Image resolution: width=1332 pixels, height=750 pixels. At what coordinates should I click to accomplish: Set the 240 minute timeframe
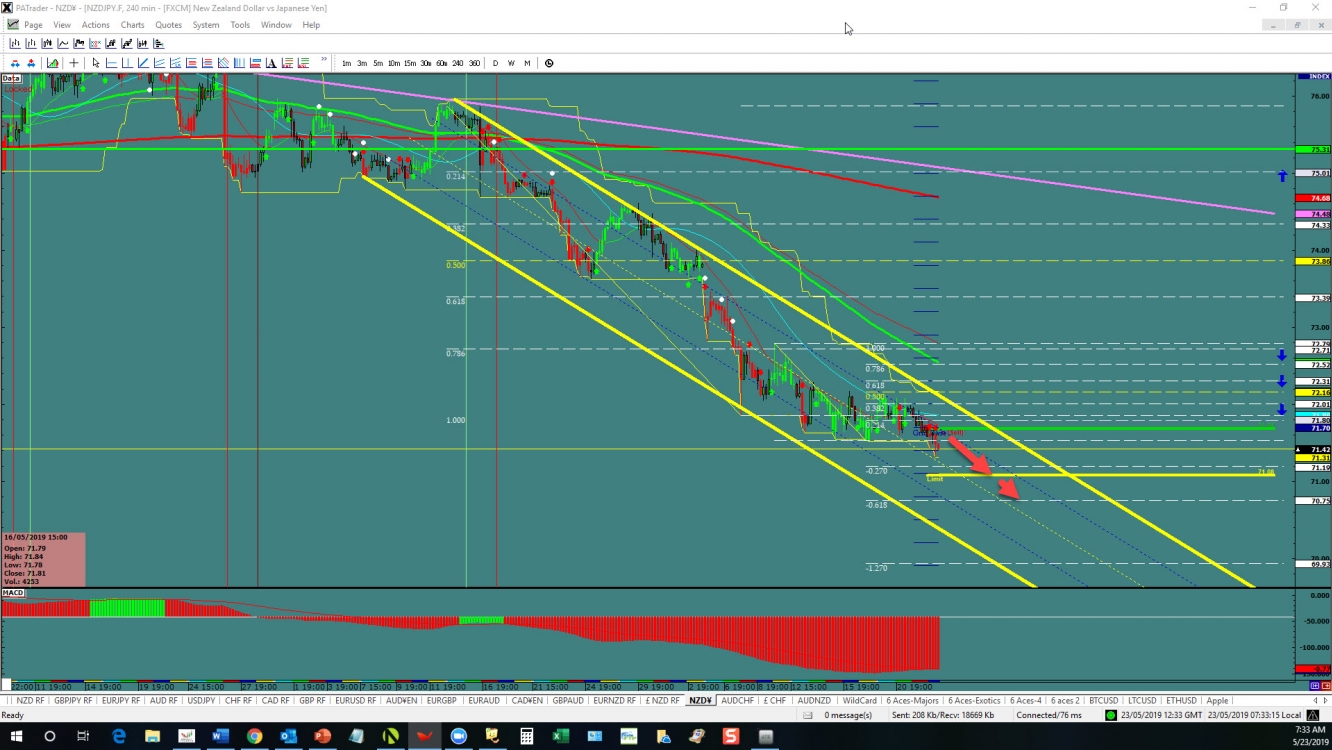[457, 63]
